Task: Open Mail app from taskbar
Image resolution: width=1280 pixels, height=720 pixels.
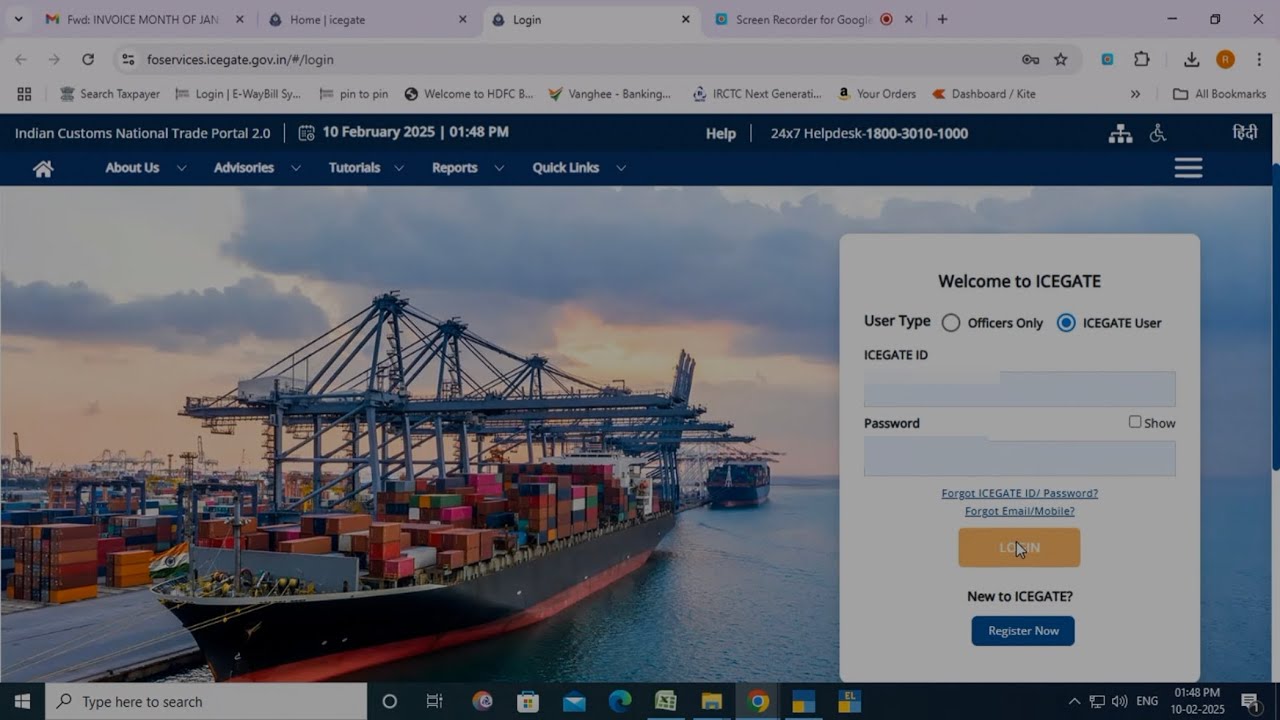Action: [x=574, y=701]
